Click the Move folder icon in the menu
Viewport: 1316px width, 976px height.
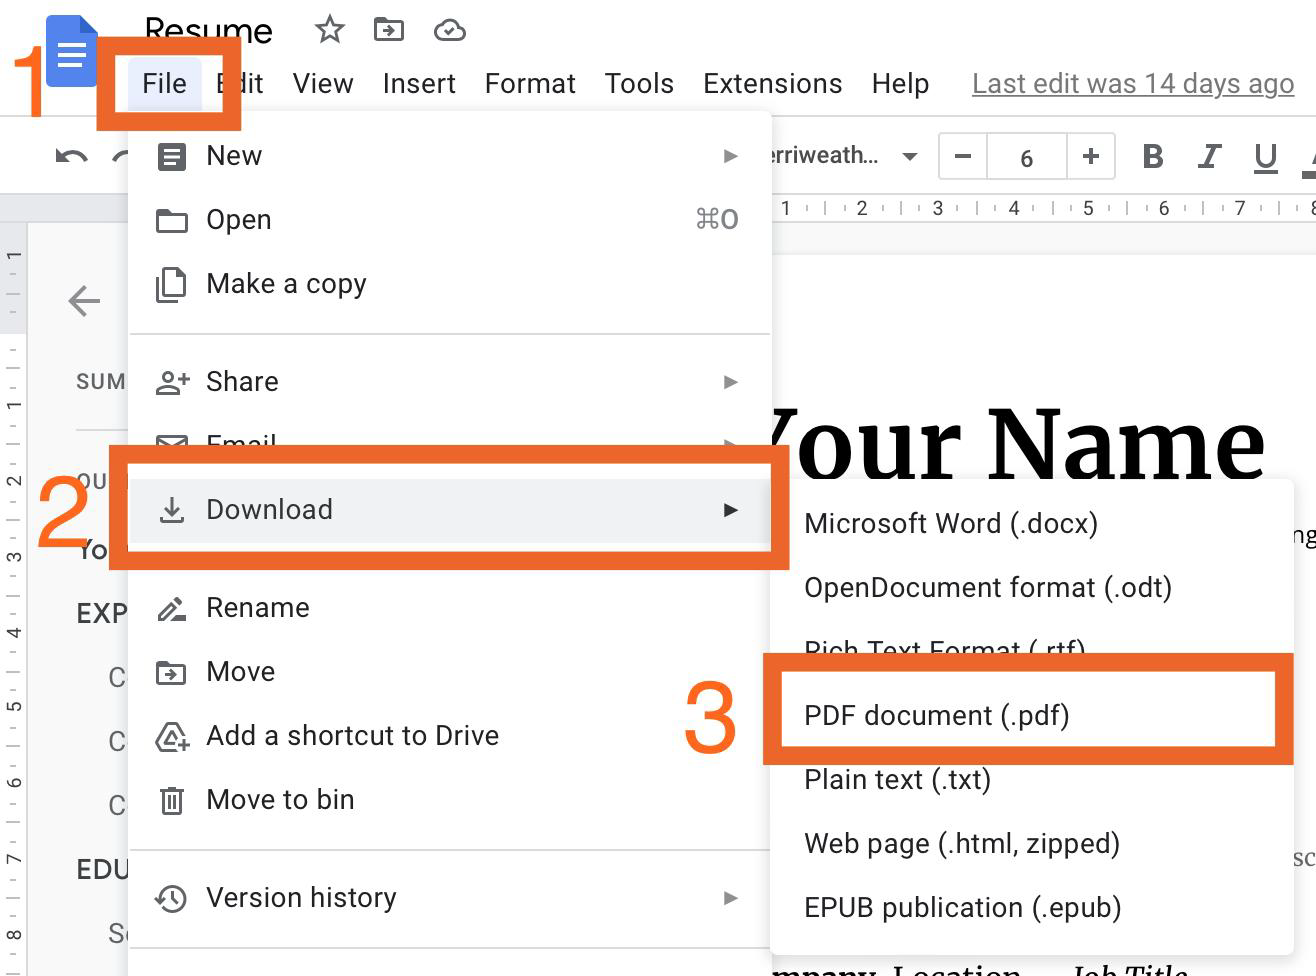point(172,672)
